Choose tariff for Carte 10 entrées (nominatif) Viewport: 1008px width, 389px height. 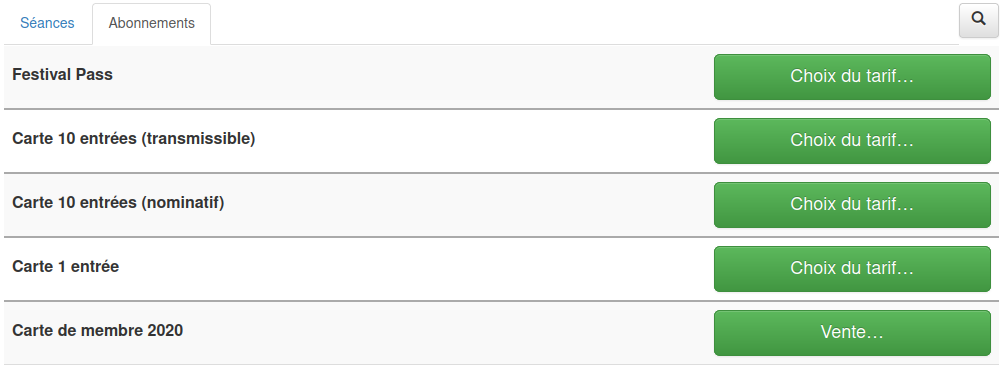[852, 205]
